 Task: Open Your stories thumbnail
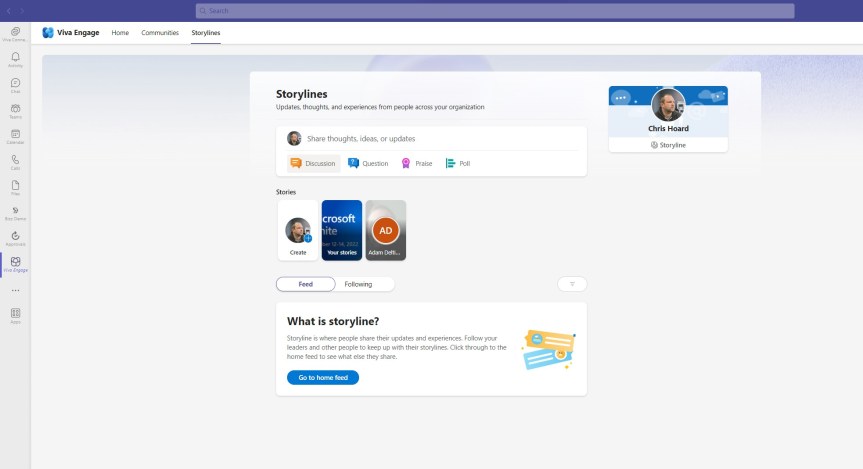click(x=342, y=230)
